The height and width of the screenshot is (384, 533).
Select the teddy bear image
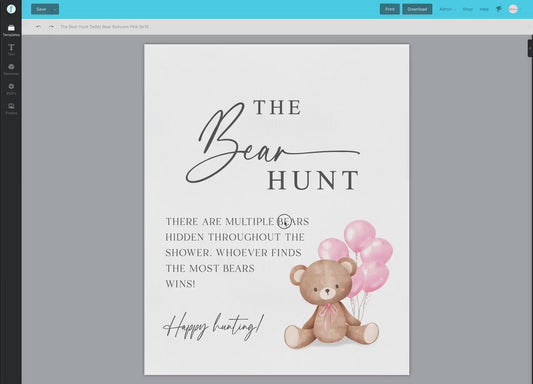pos(331,302)
